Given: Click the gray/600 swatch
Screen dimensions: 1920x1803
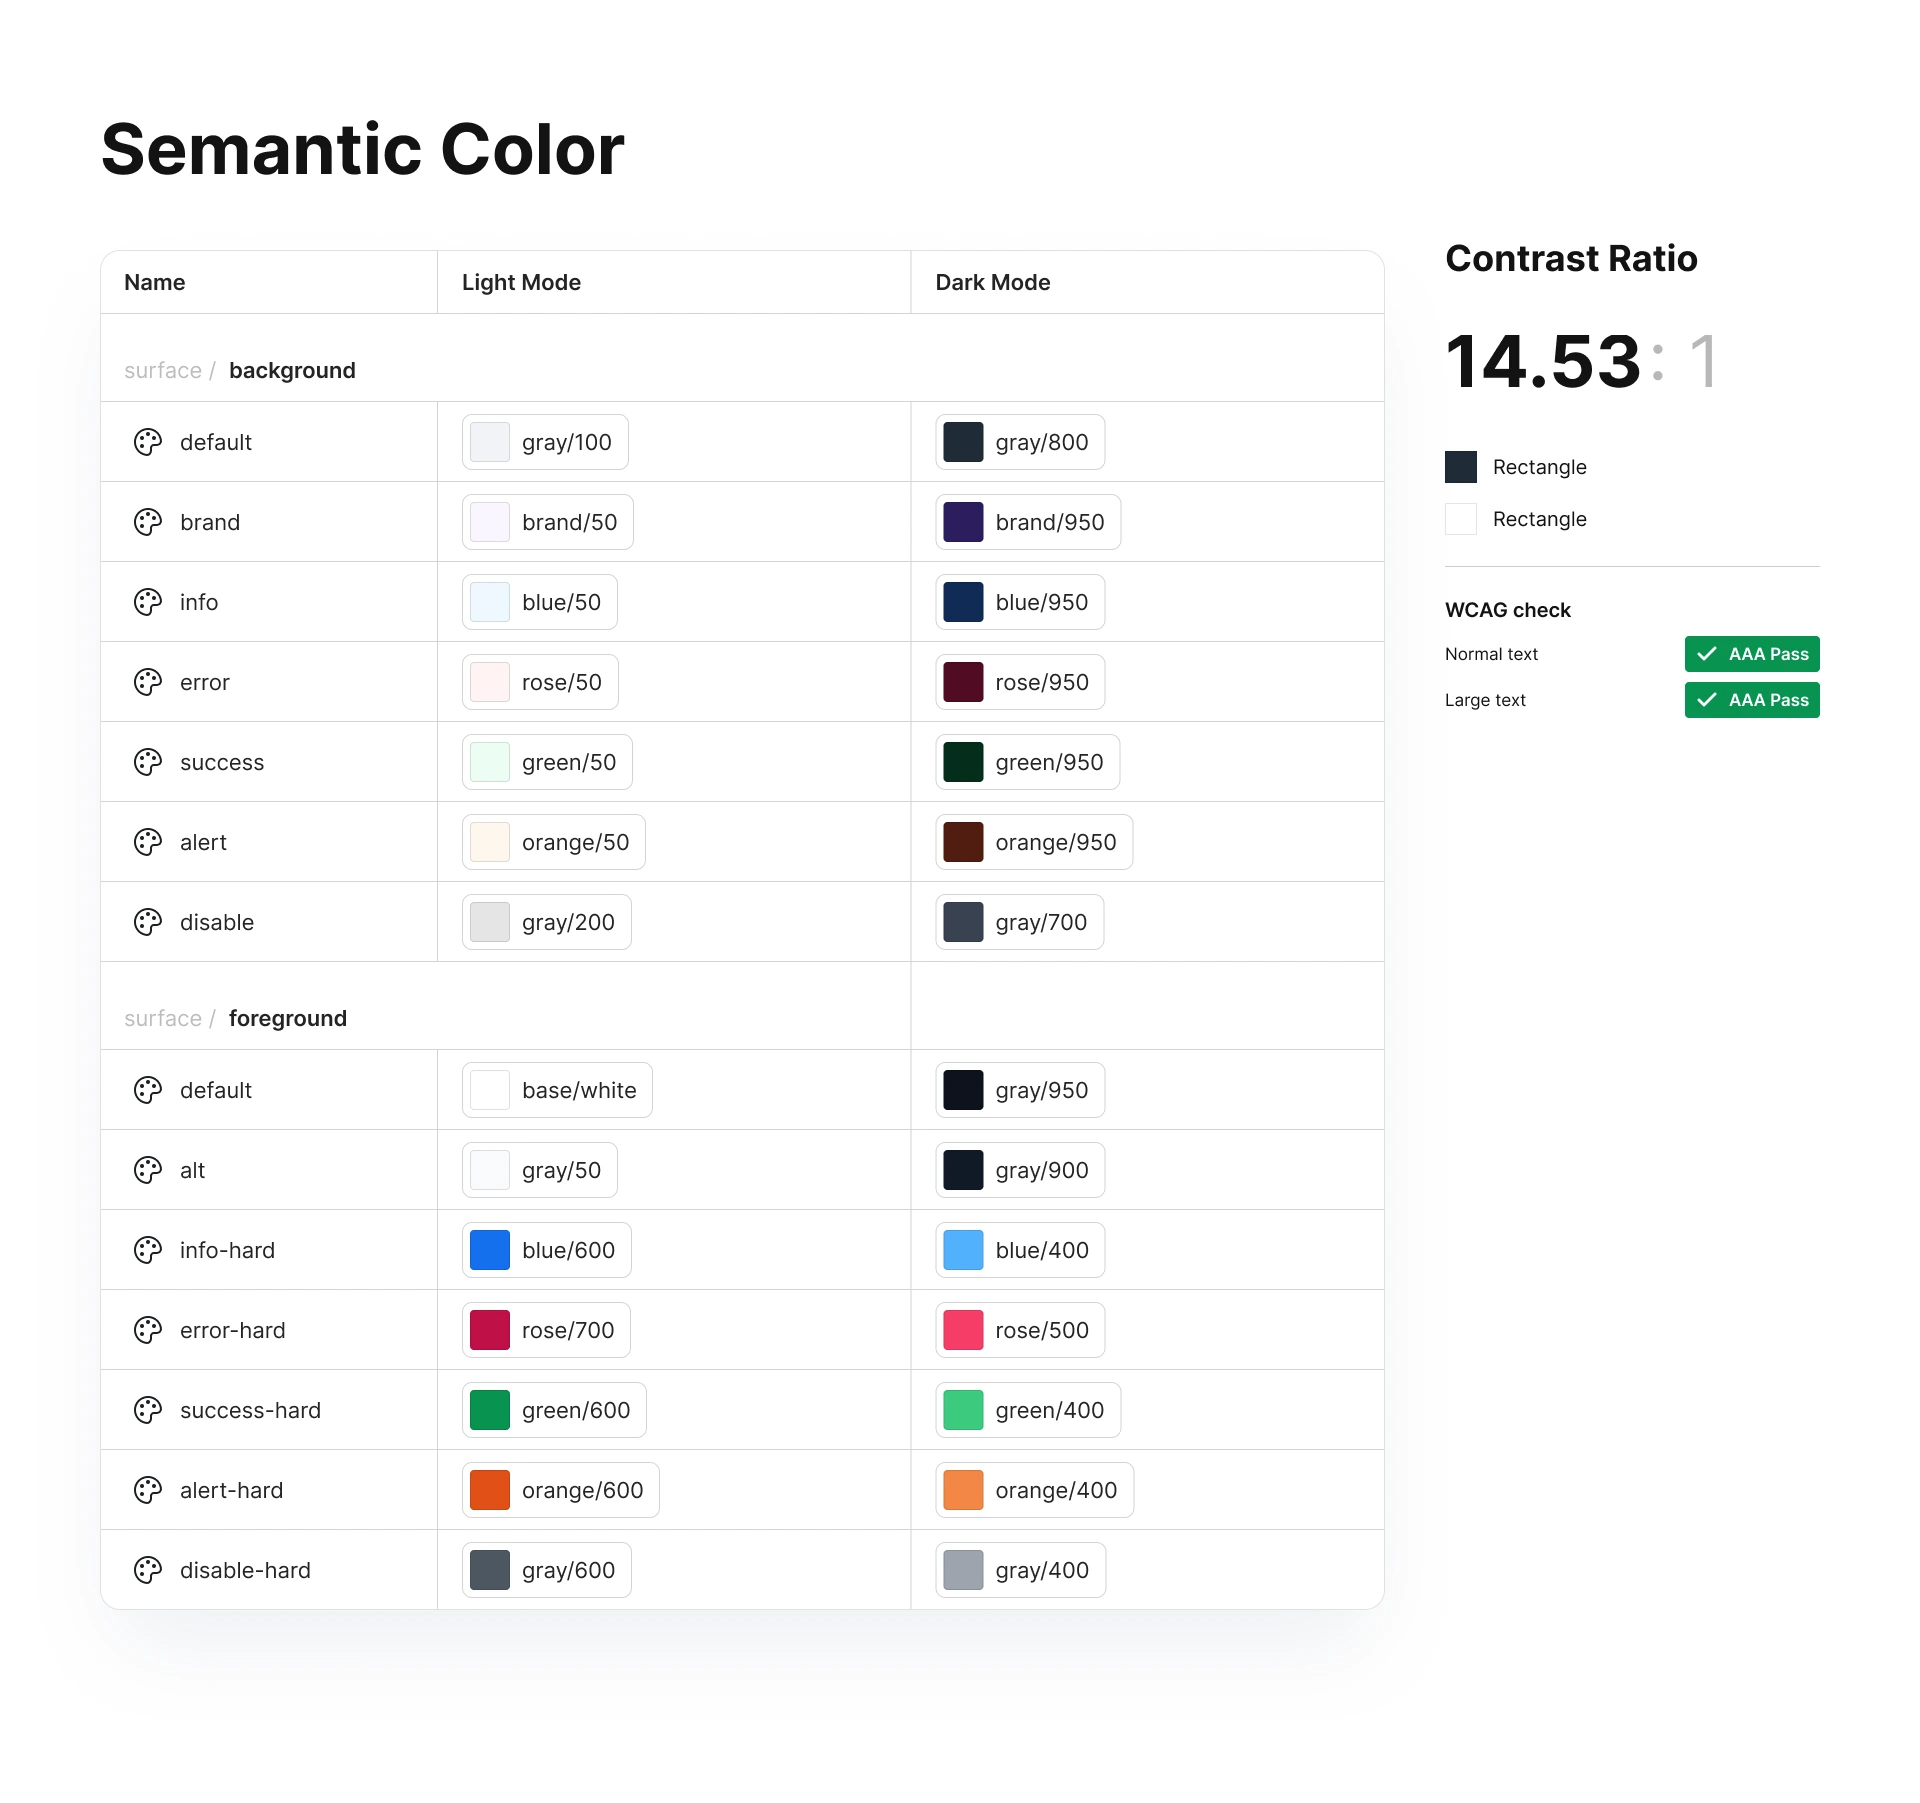Looking at the screenshot, I should click(490, 1570).
